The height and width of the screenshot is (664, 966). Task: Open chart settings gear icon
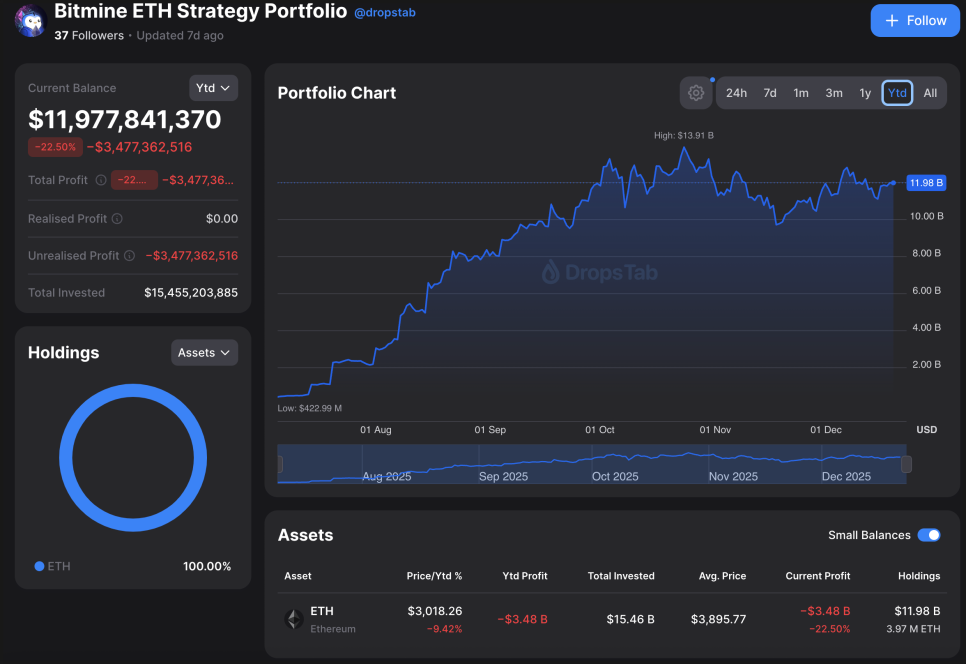[x=695, y=93]
